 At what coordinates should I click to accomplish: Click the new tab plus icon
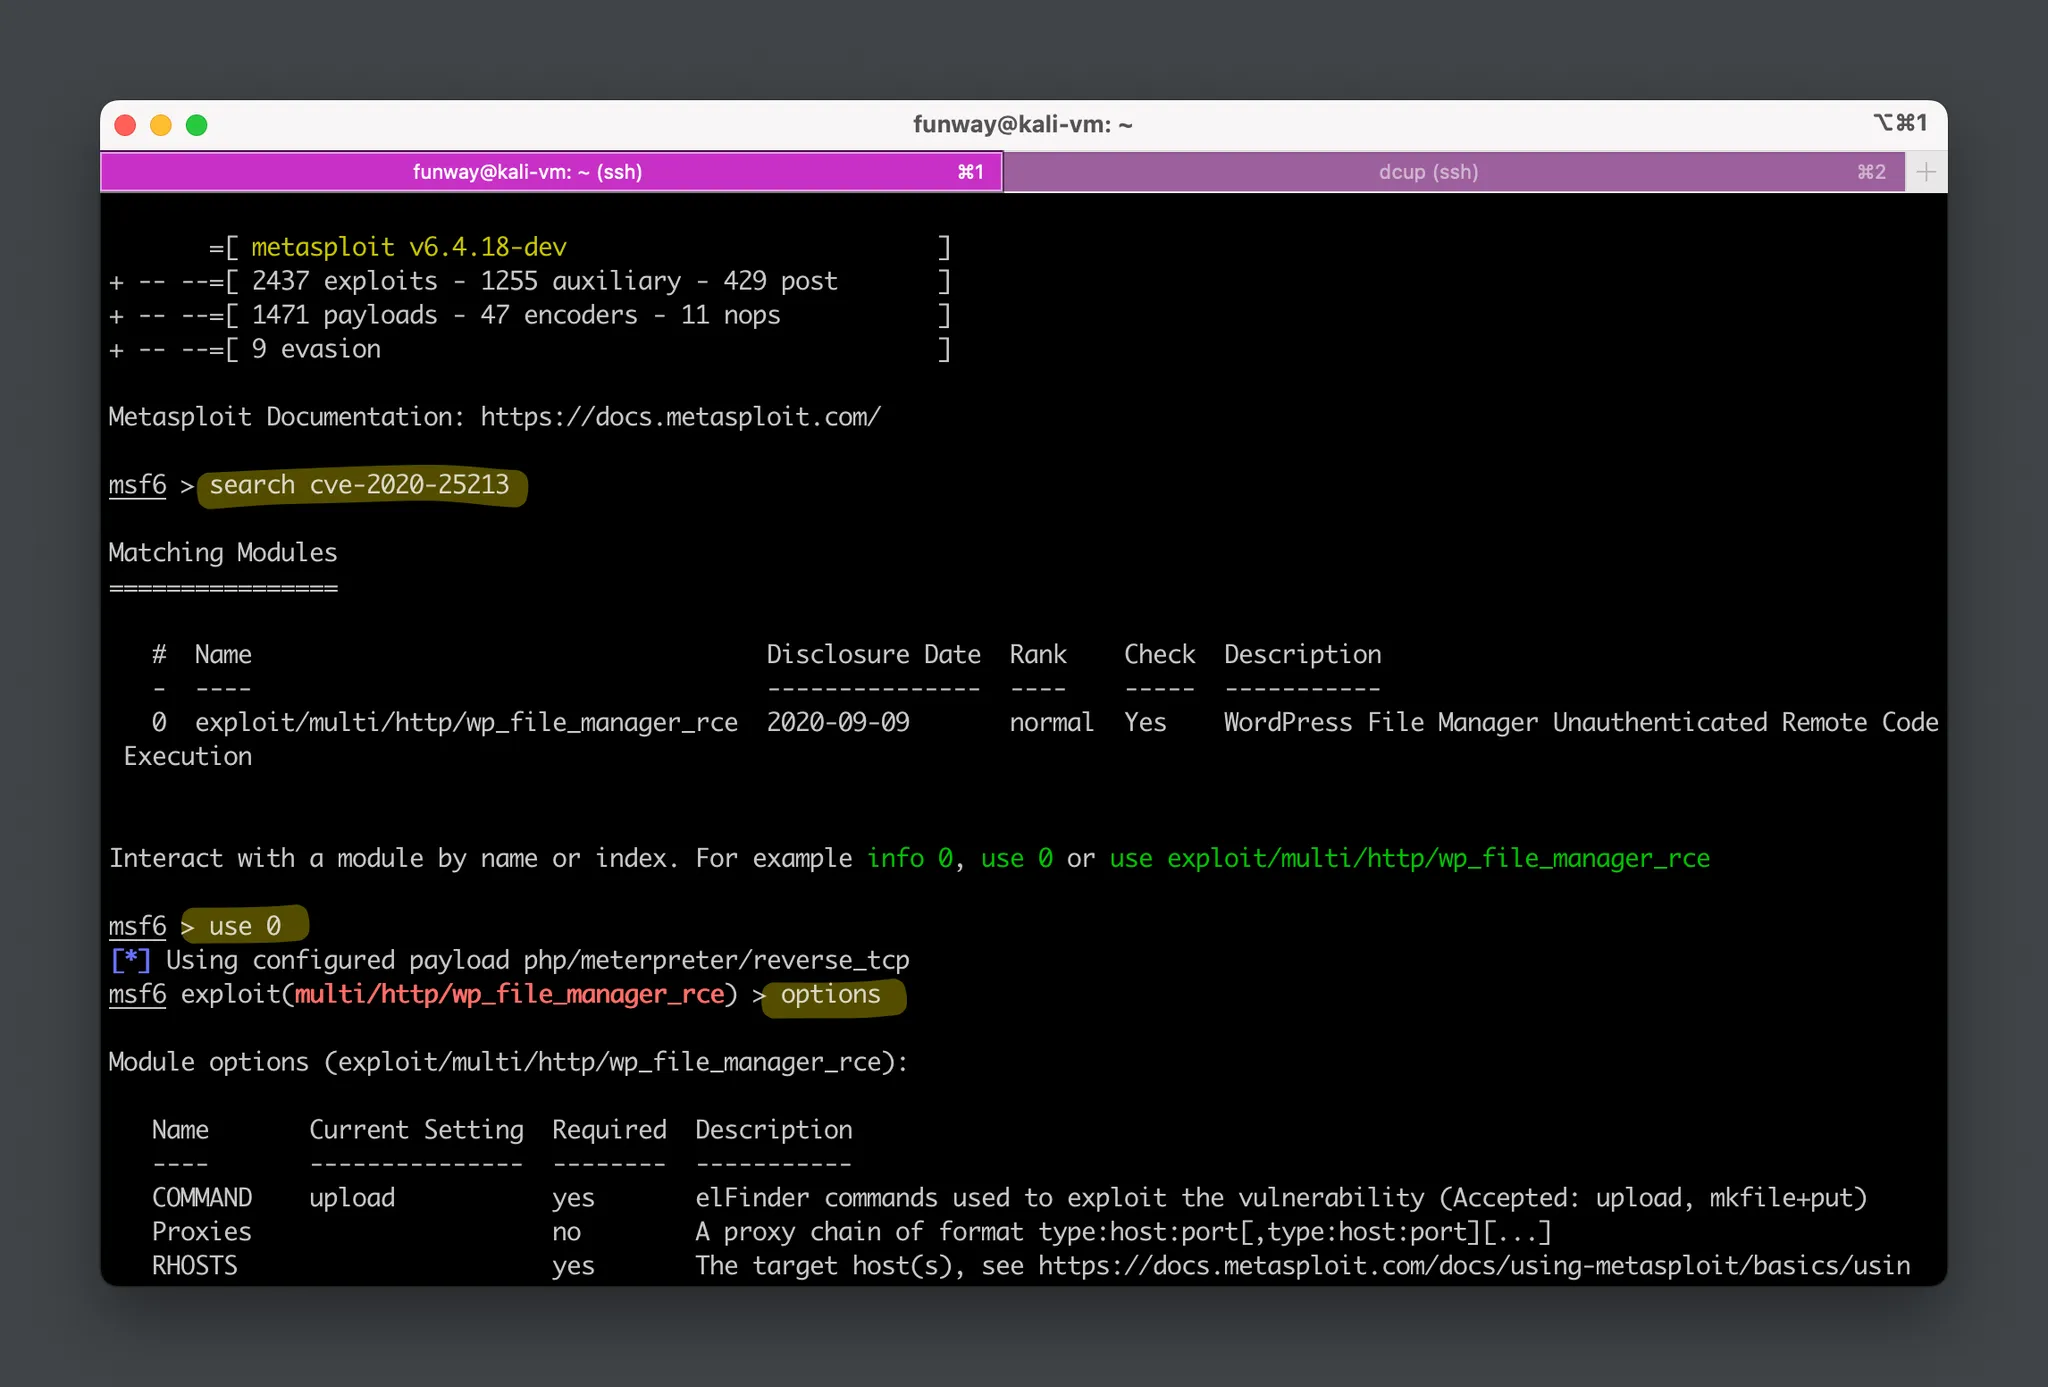click(x=1926, y=172)
